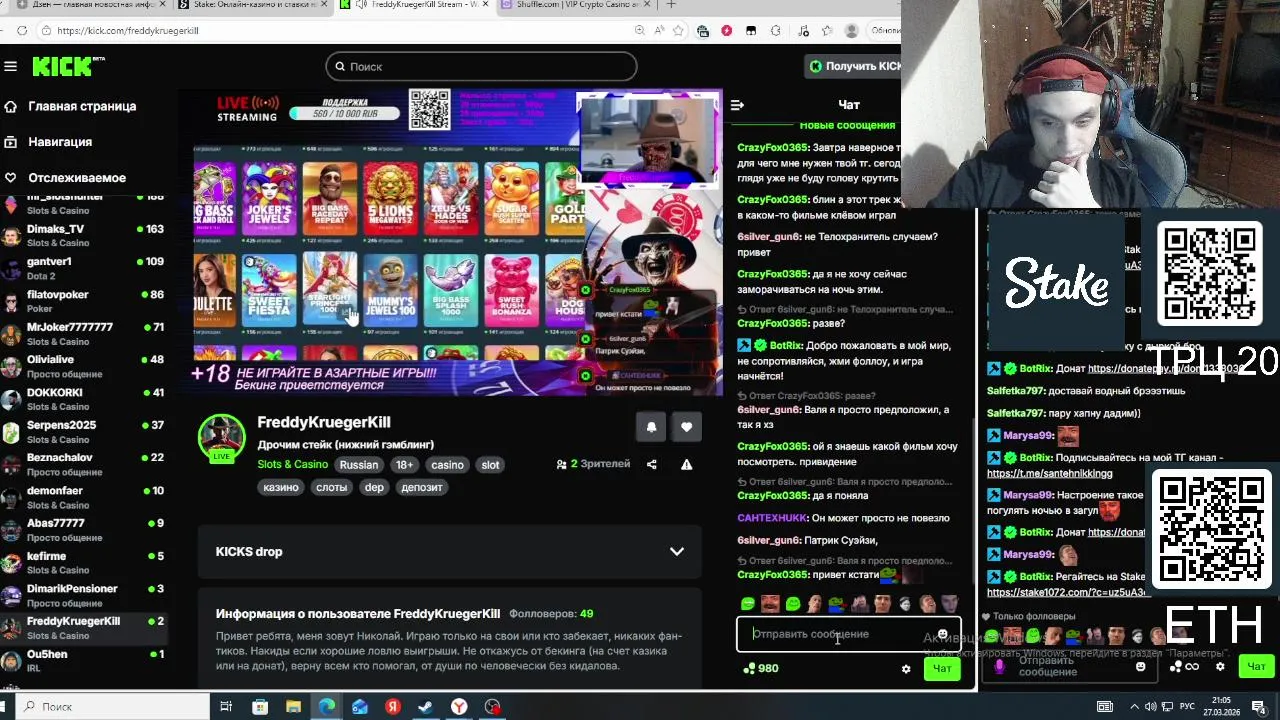The height and width of the screenshot is (720, 1280).
Task: Open the stake1072.com link in overlay chat
Action: tap(1066, 592)
